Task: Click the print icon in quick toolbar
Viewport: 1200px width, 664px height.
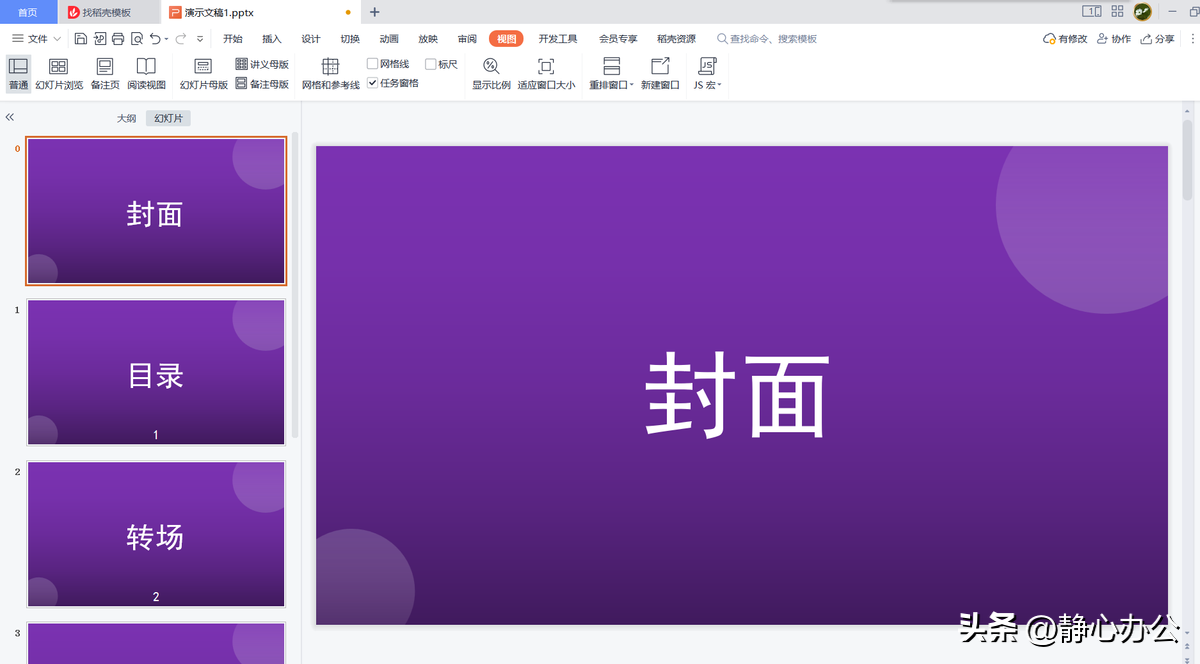Action: tap(118, 39)
